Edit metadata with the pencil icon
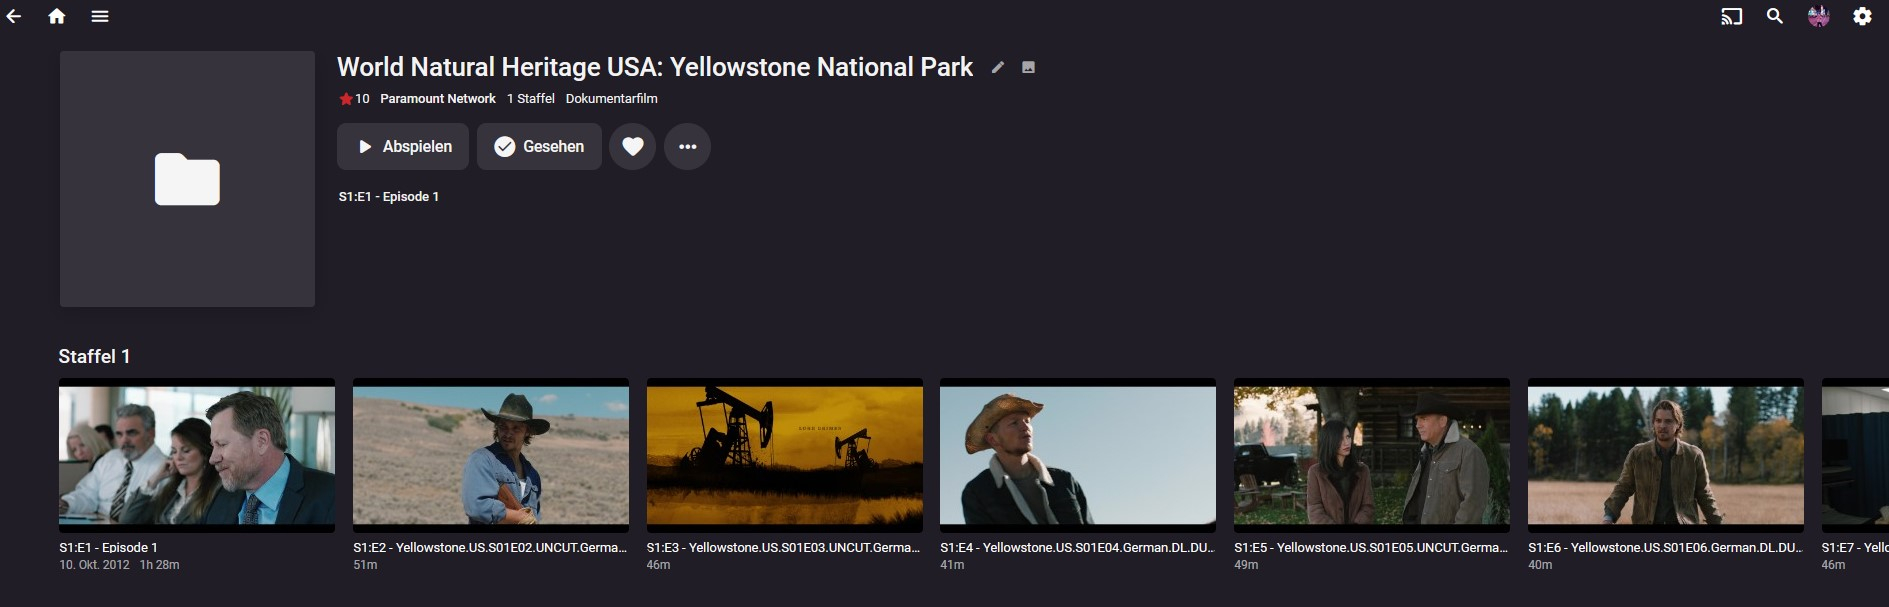Screen dimensions: 1889x607 (x=997, y=67)
